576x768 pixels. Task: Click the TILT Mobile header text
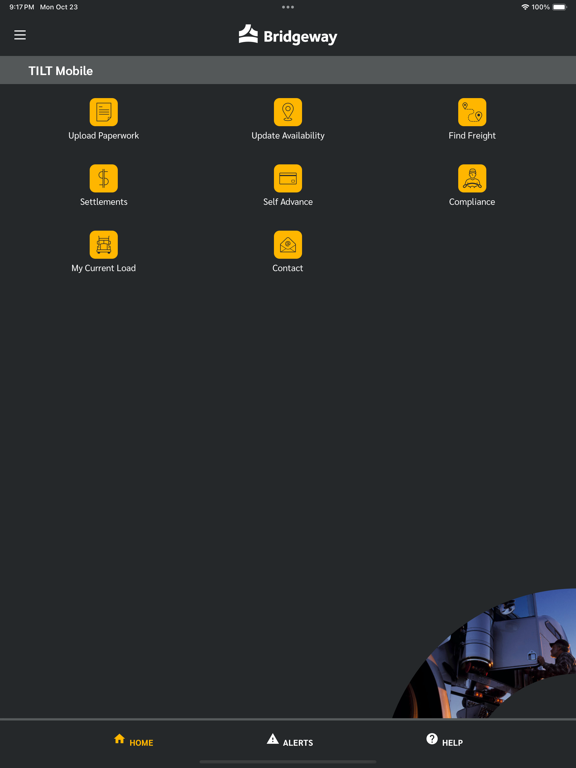pos(61,71)
